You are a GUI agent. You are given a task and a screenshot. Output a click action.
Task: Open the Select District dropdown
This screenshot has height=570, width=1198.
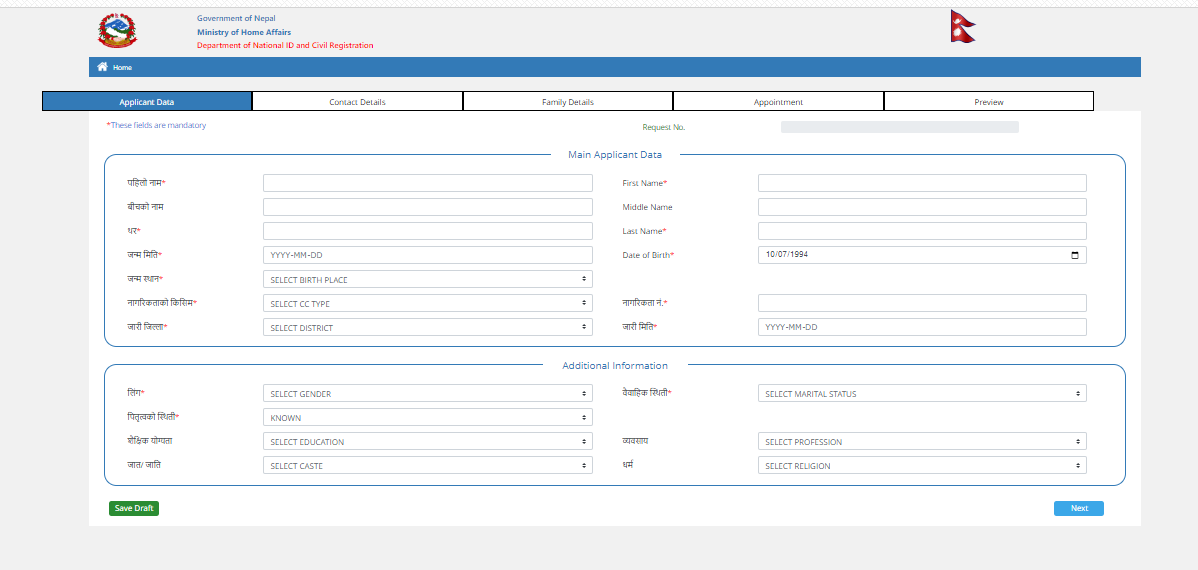(428, 327)
